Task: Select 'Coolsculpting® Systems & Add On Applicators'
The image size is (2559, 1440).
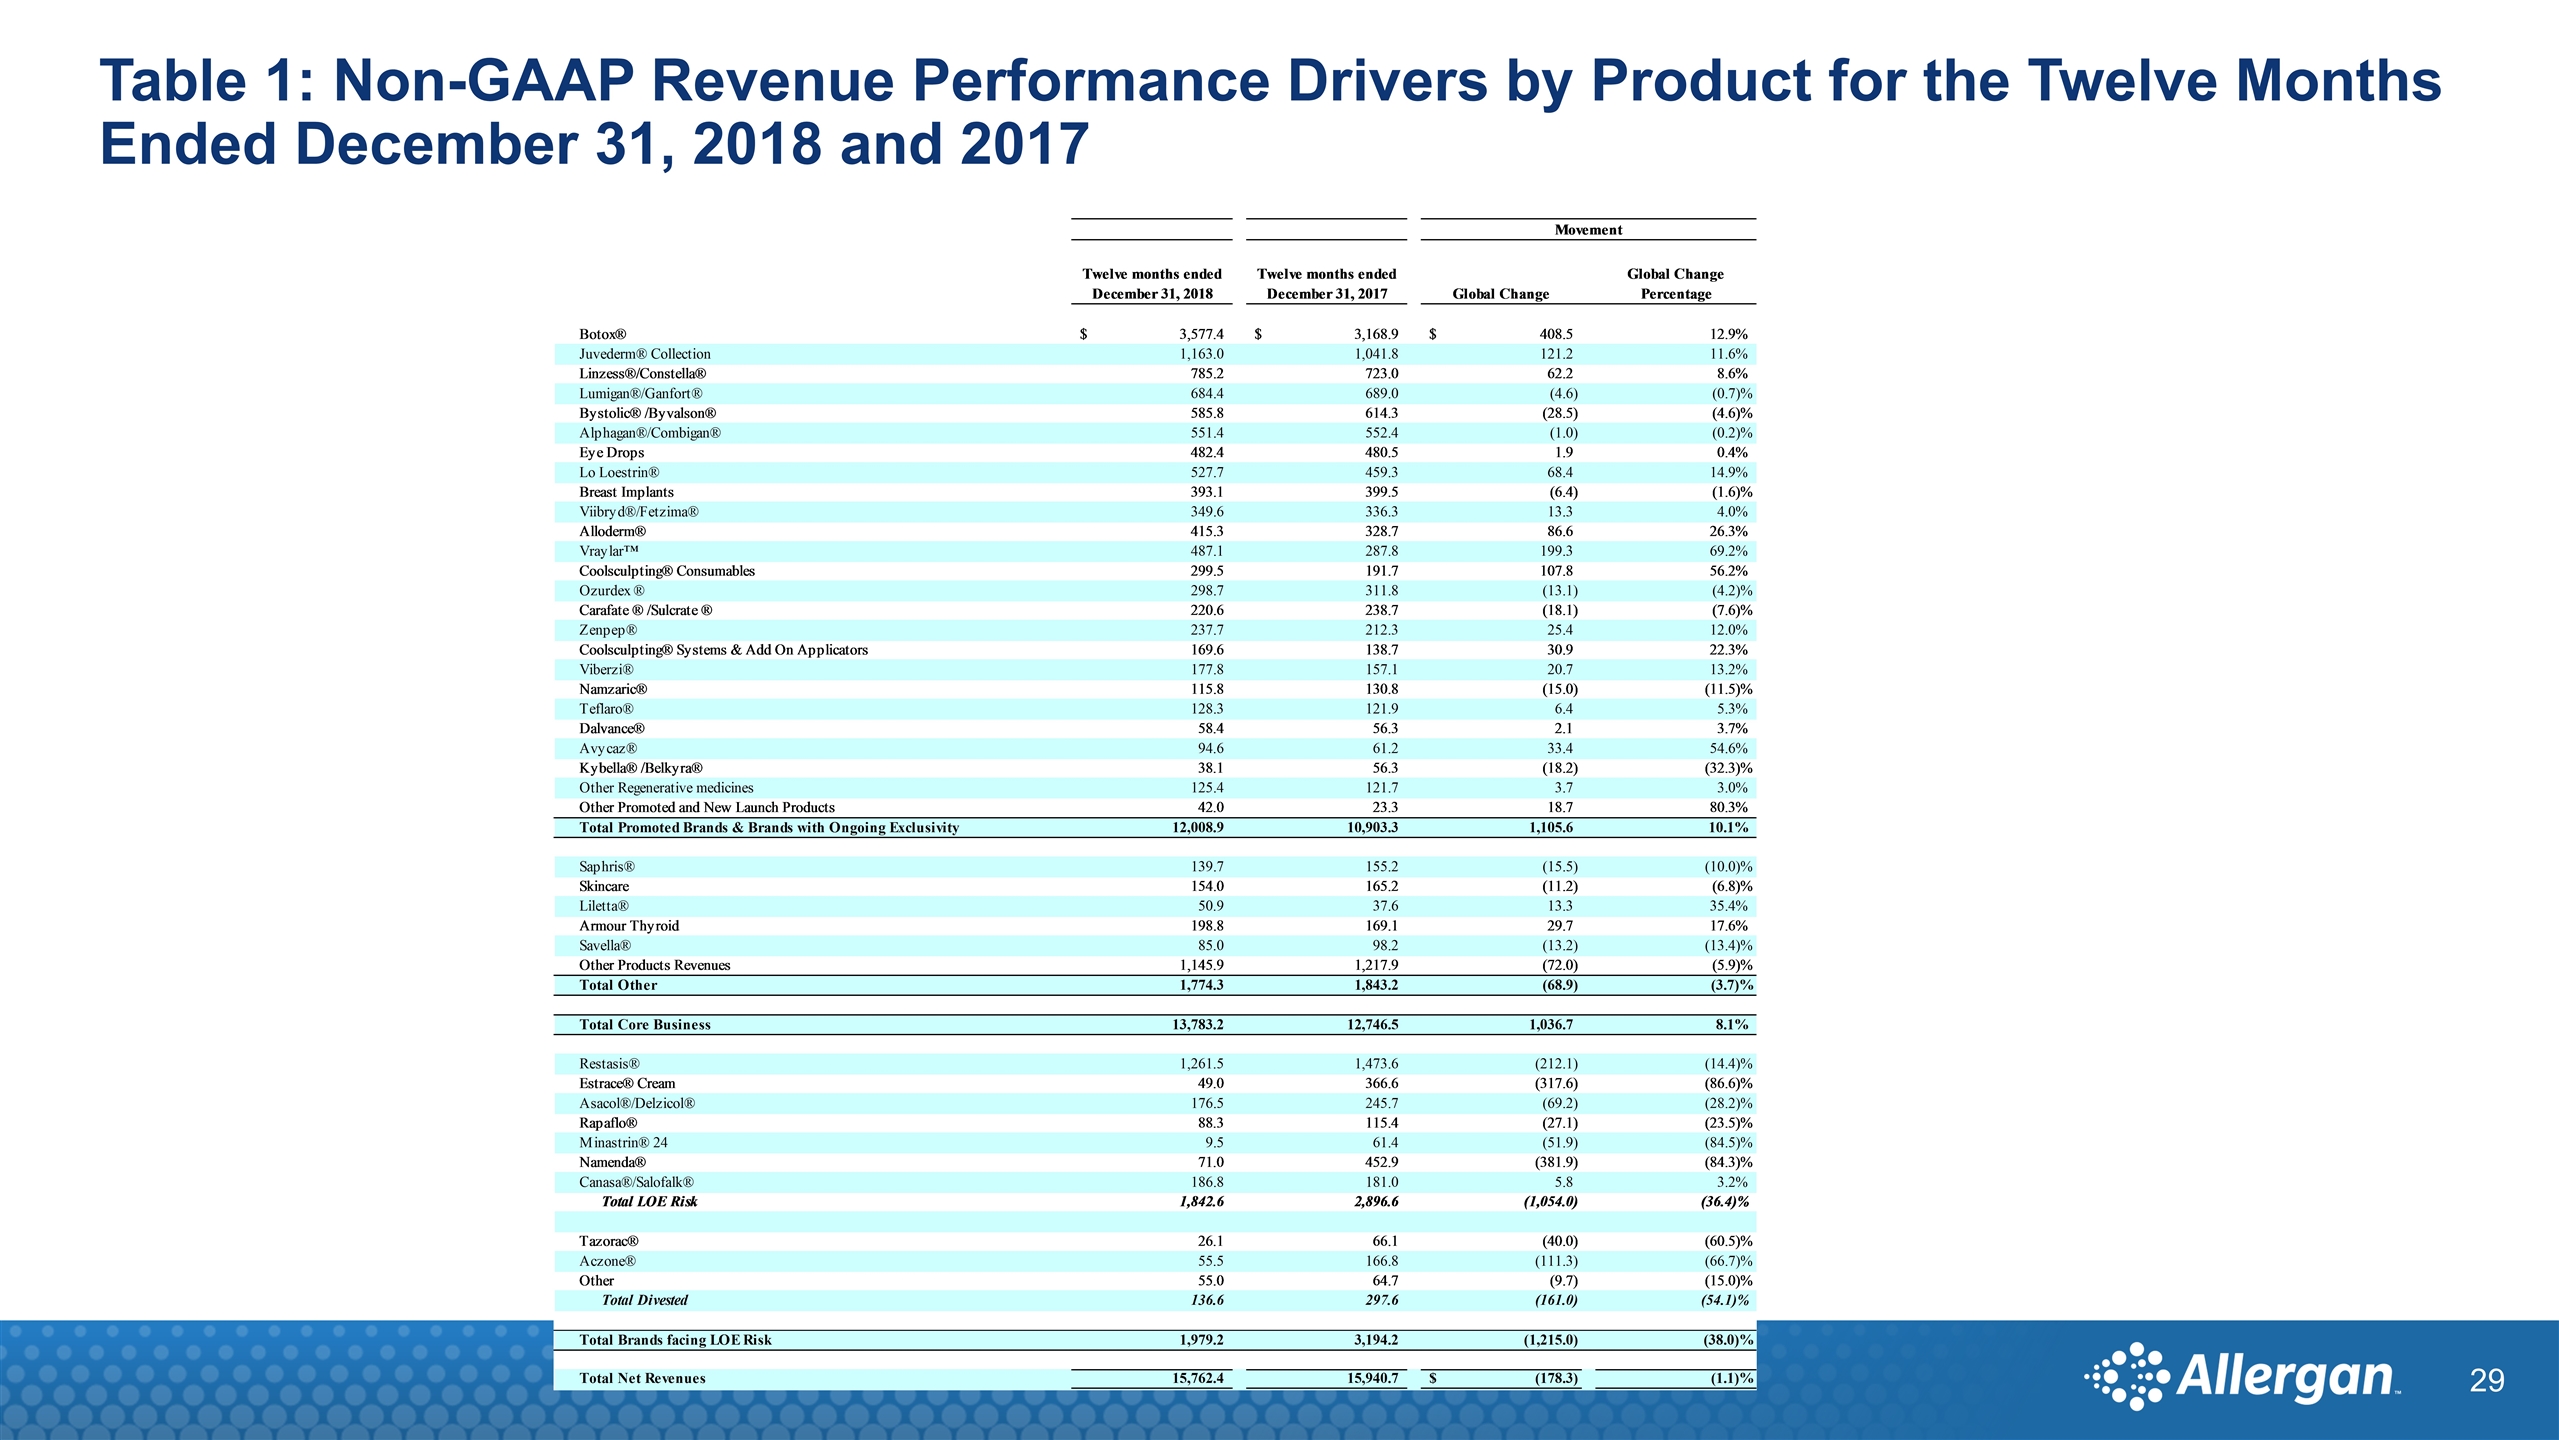Action: coord(724,650)
